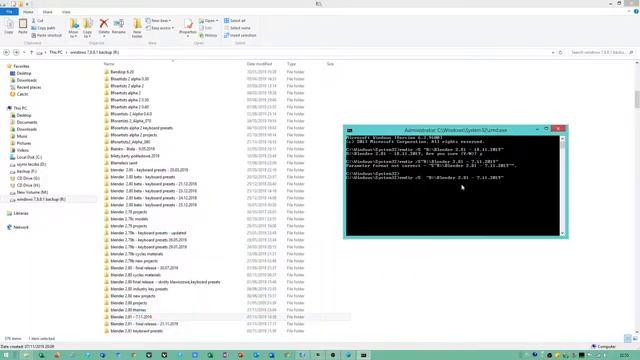Click Copy path in the ribbon

[43, 28]
